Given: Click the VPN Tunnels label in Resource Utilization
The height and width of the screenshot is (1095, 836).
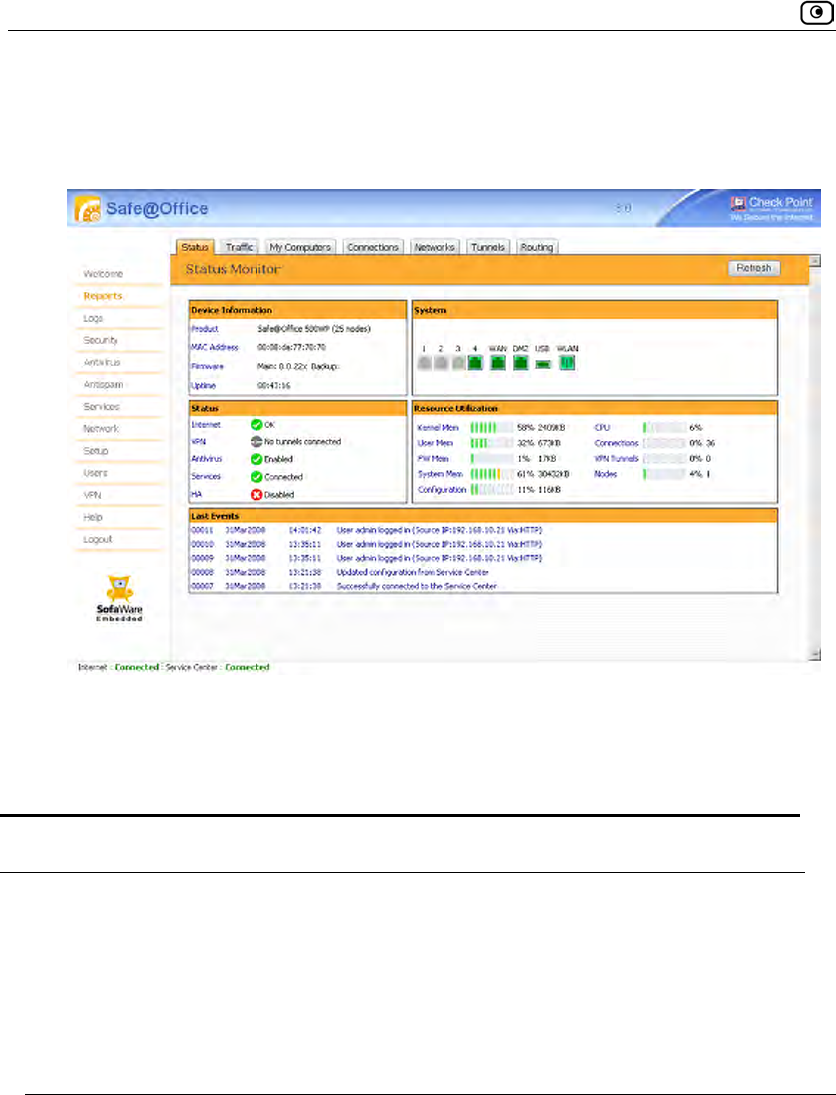Looking at the screenshot, I should point(617,459).
